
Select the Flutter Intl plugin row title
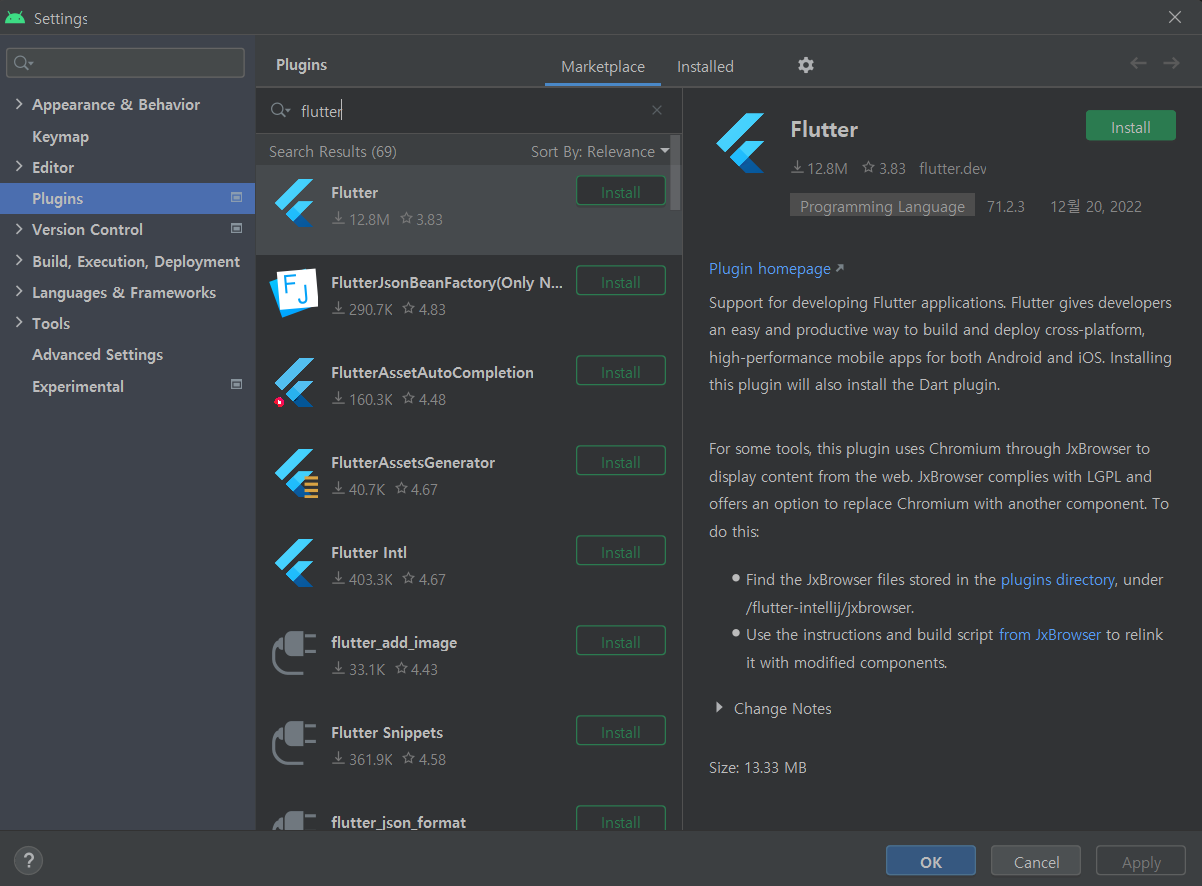pyautogui.click(x=369, y=552)
